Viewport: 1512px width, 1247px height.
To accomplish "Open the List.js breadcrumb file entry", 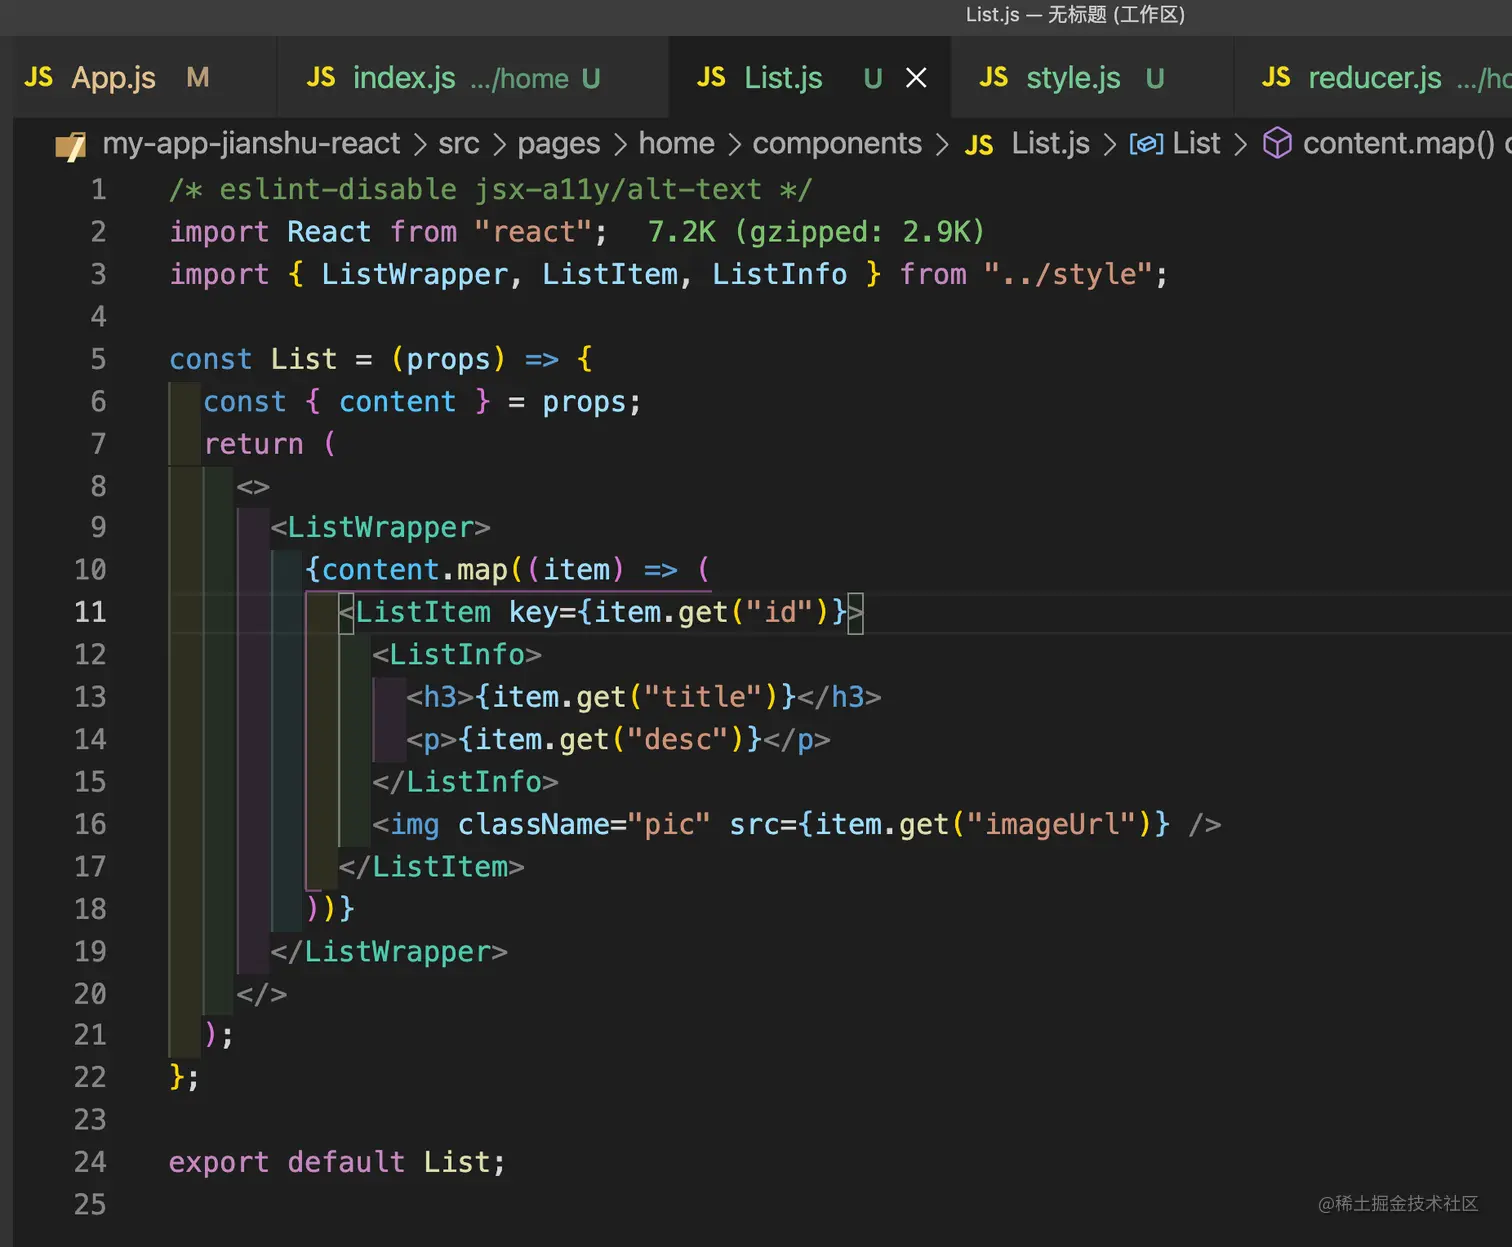I will pos(1051,144).
